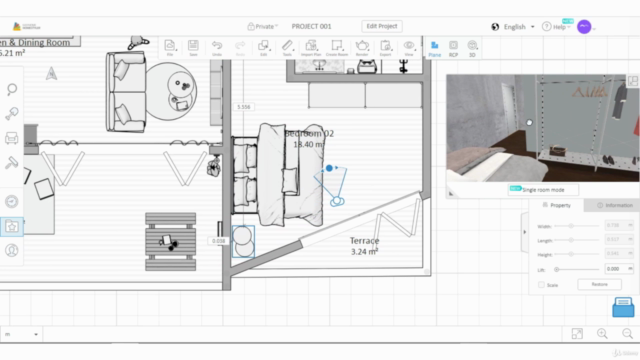Click the Undo arrow icon
The height and width of the screenshot is (360, 640).
pos(217,47)
